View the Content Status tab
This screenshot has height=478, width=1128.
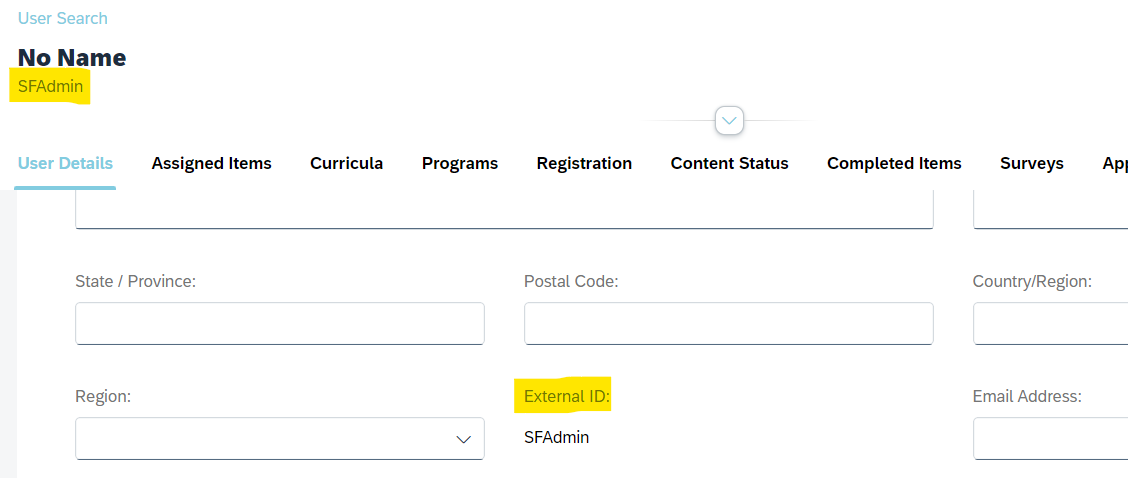(x=729, y=163)
